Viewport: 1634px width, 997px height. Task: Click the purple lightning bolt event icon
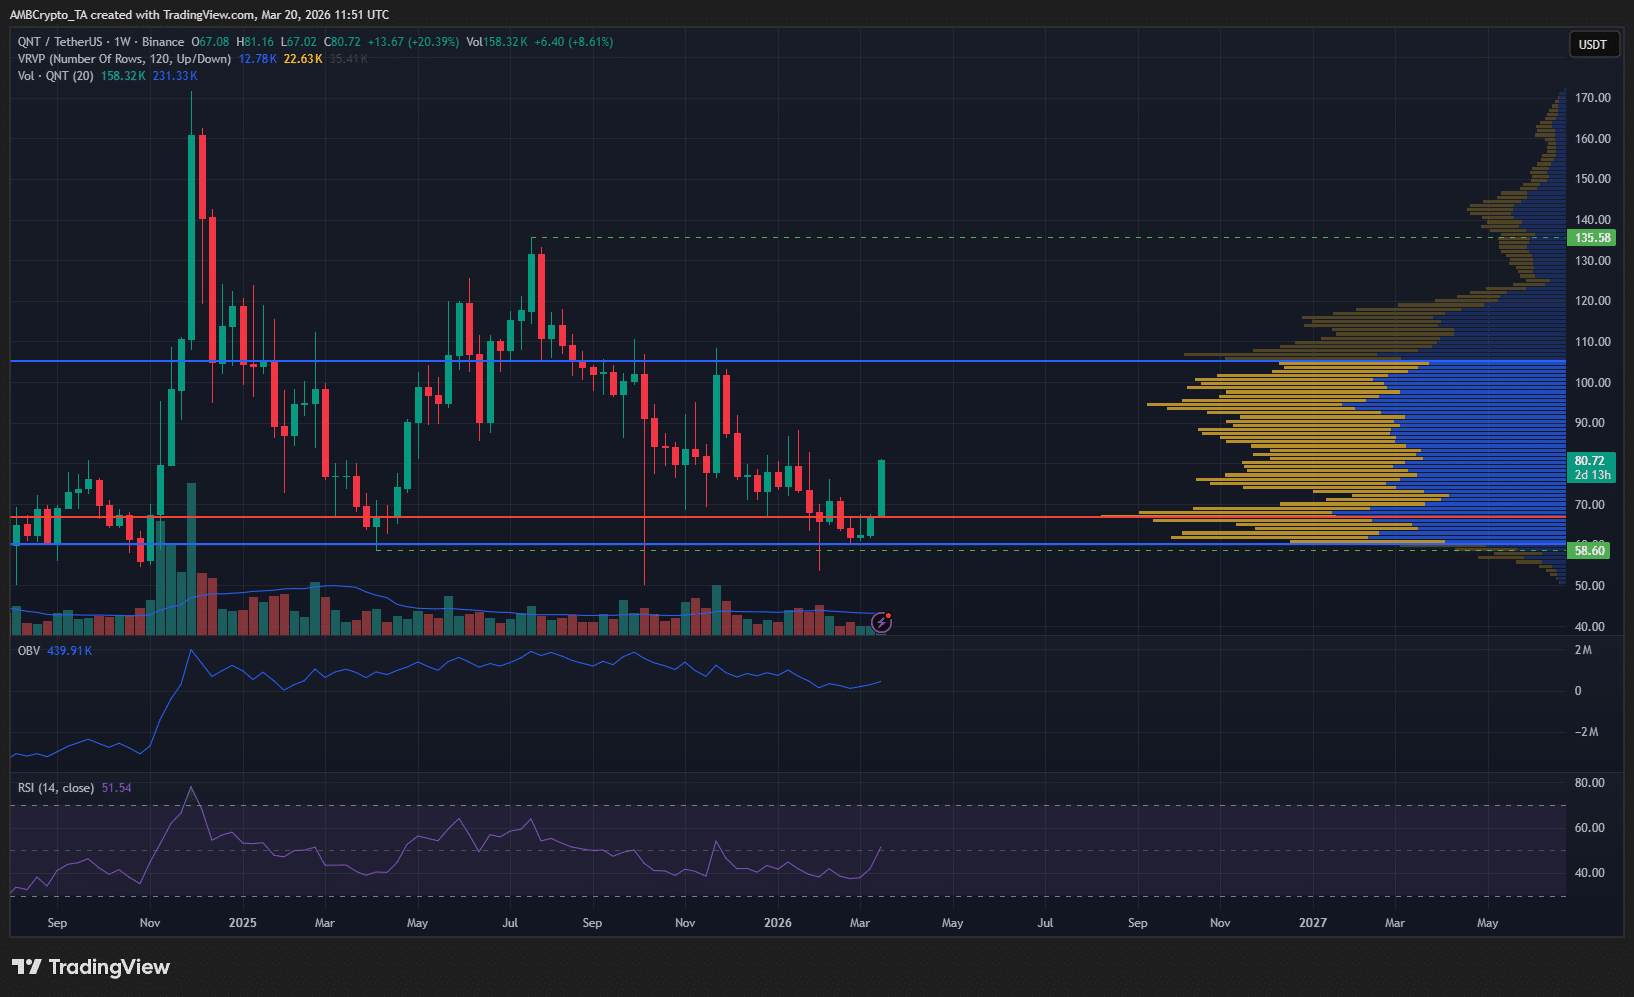click(x=880, y=623)
